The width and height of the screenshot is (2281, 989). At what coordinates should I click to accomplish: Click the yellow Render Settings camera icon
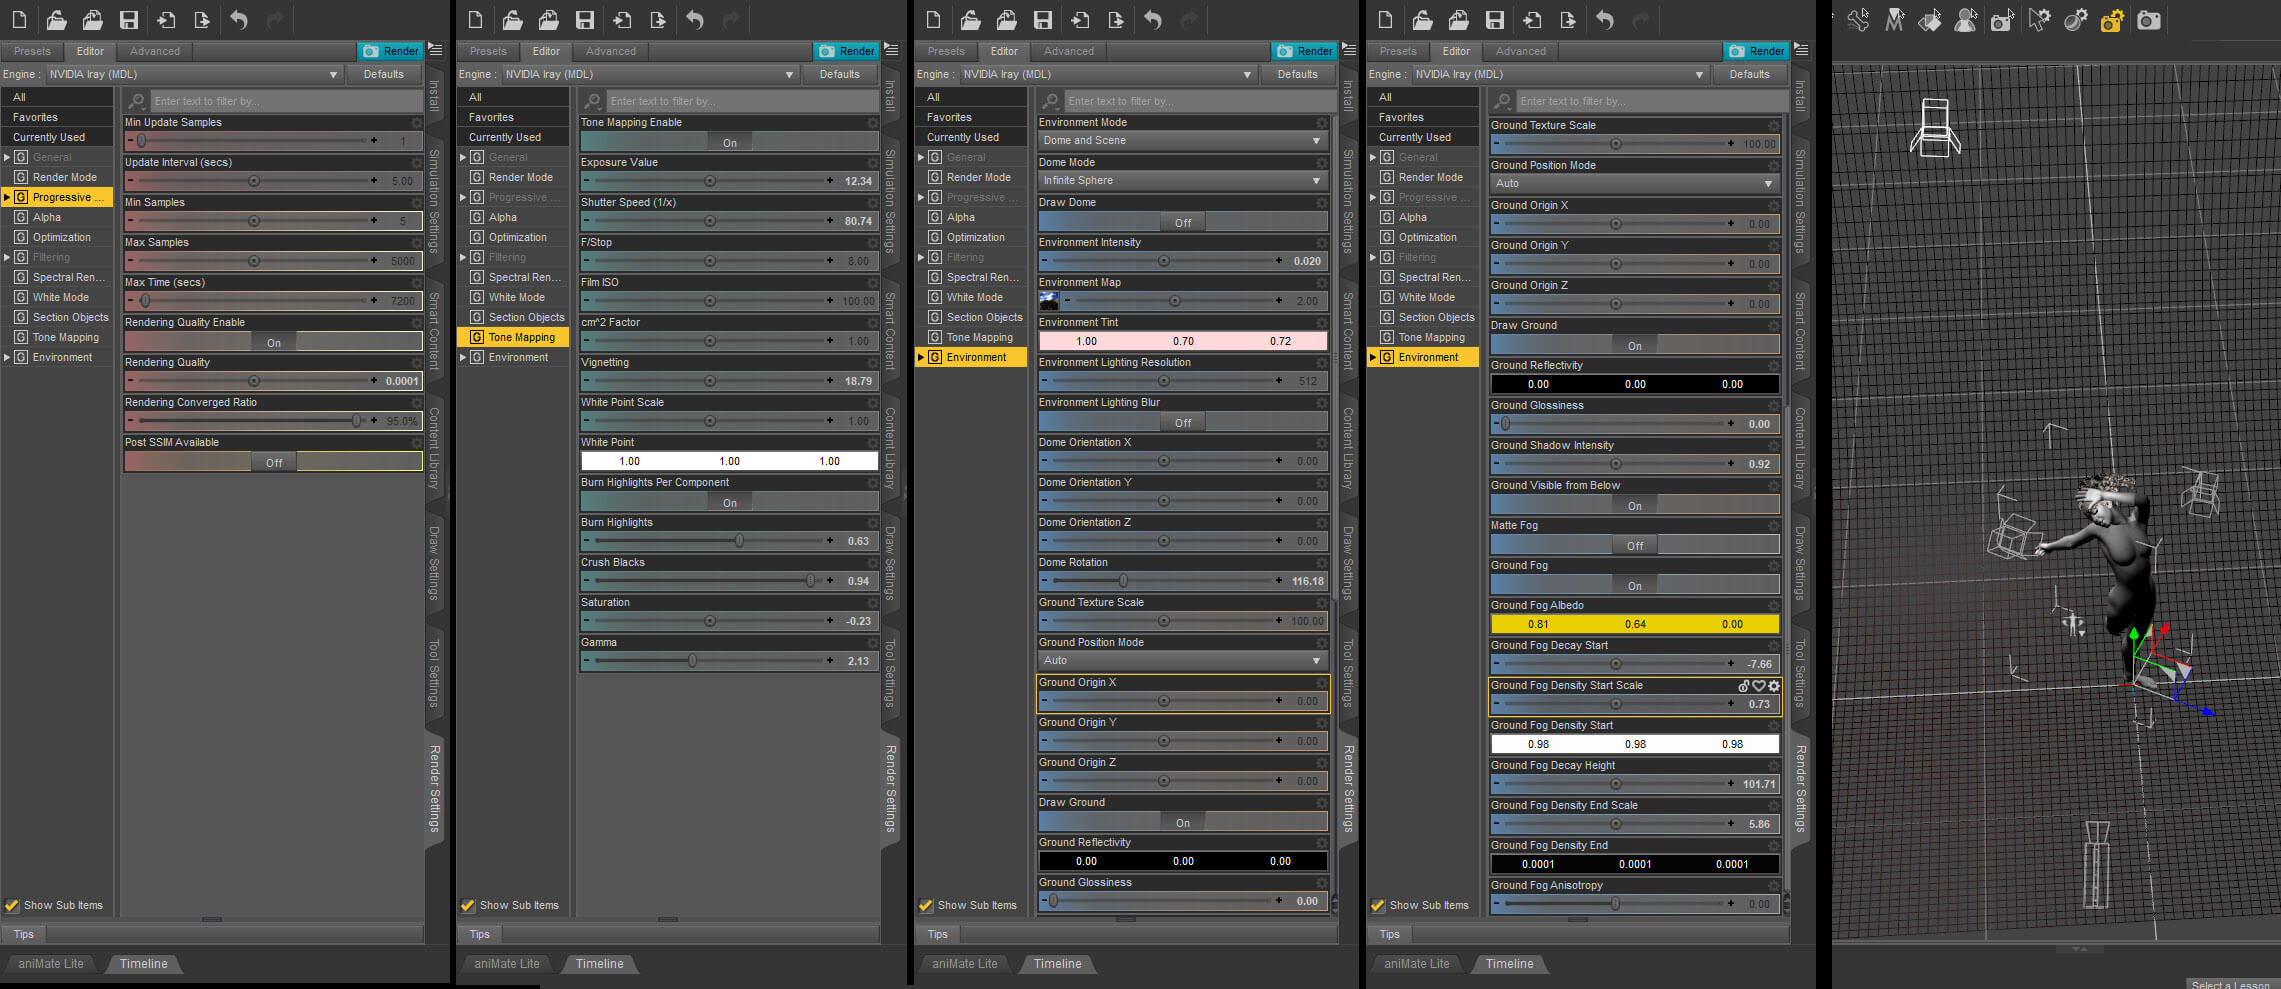click(2112, 20)
